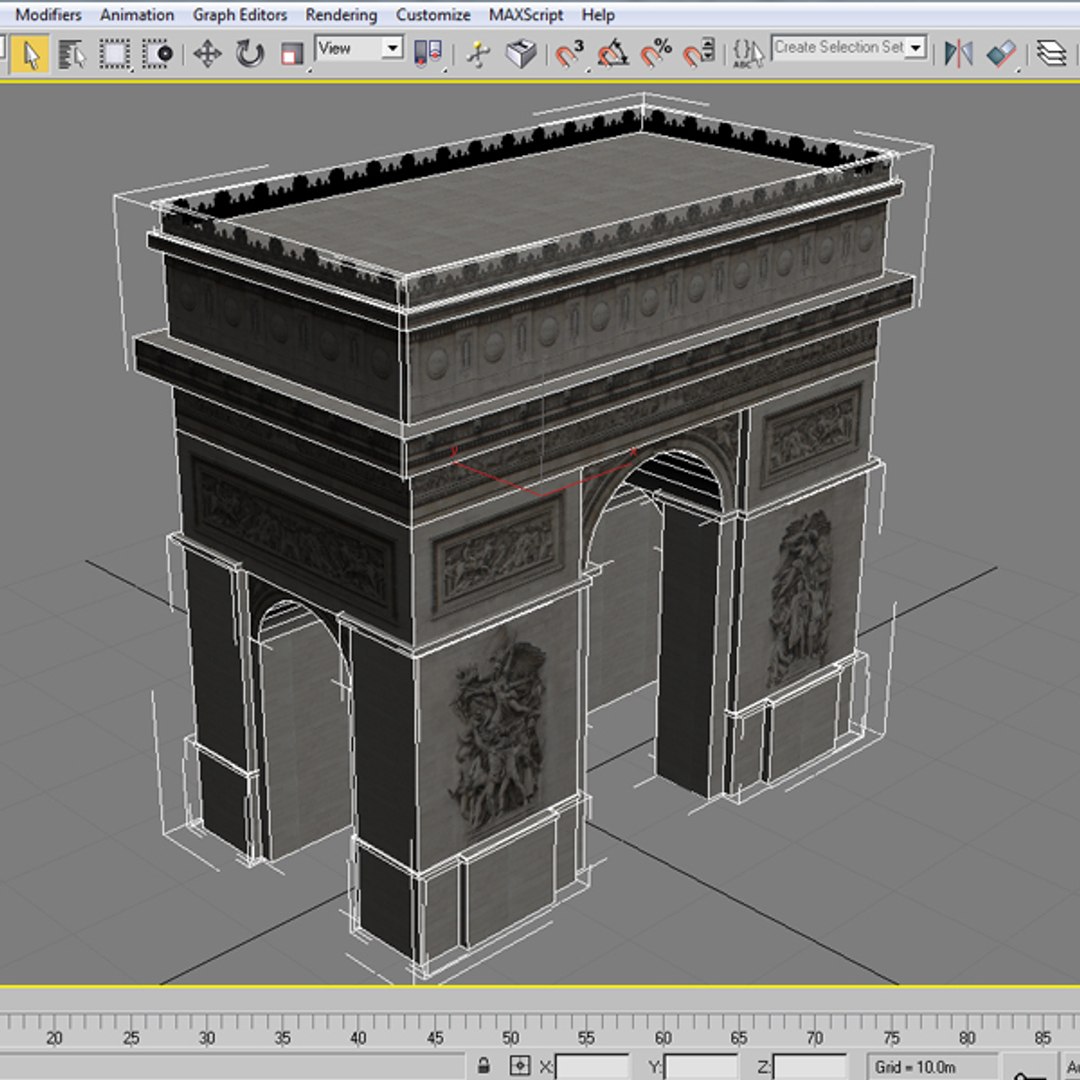This screenshot has width=1080, height=1080.
Task: Open the Customize menu
Action: (x=433, y=14)
